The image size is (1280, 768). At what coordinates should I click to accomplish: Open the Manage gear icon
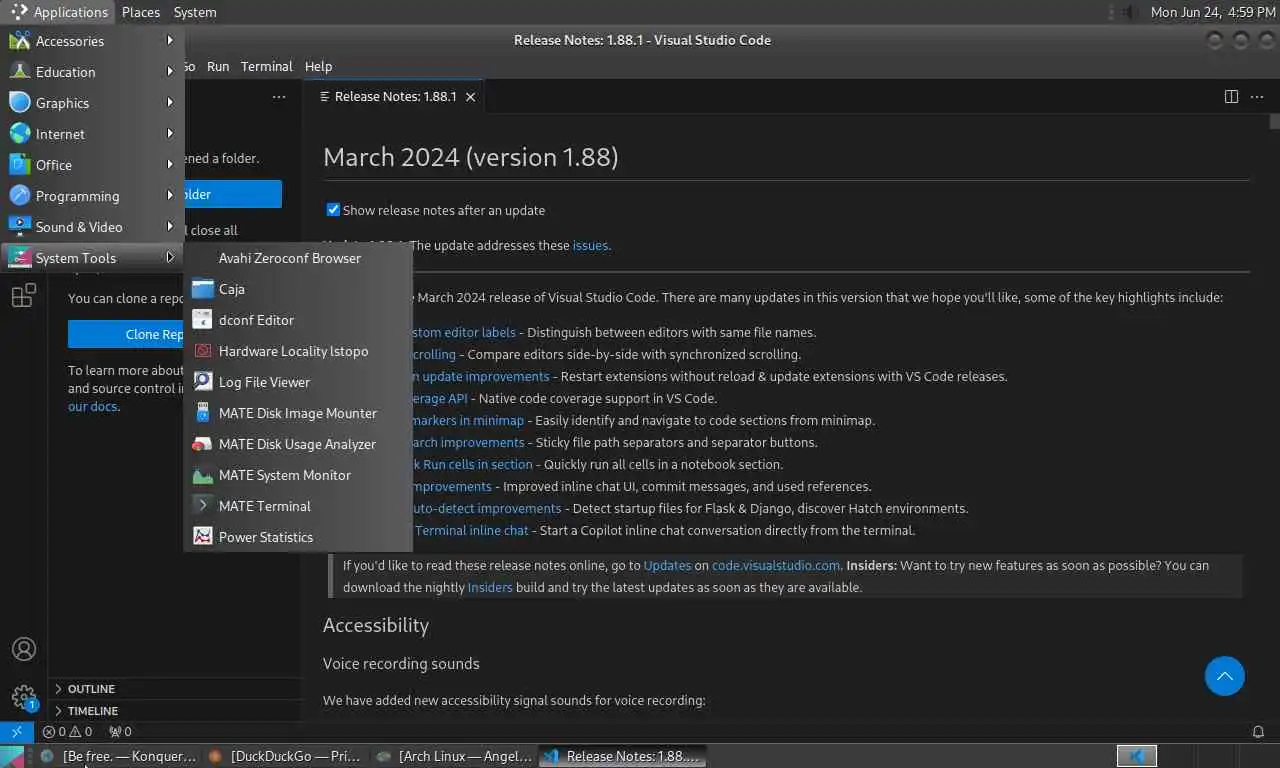(x=24, y=696)
